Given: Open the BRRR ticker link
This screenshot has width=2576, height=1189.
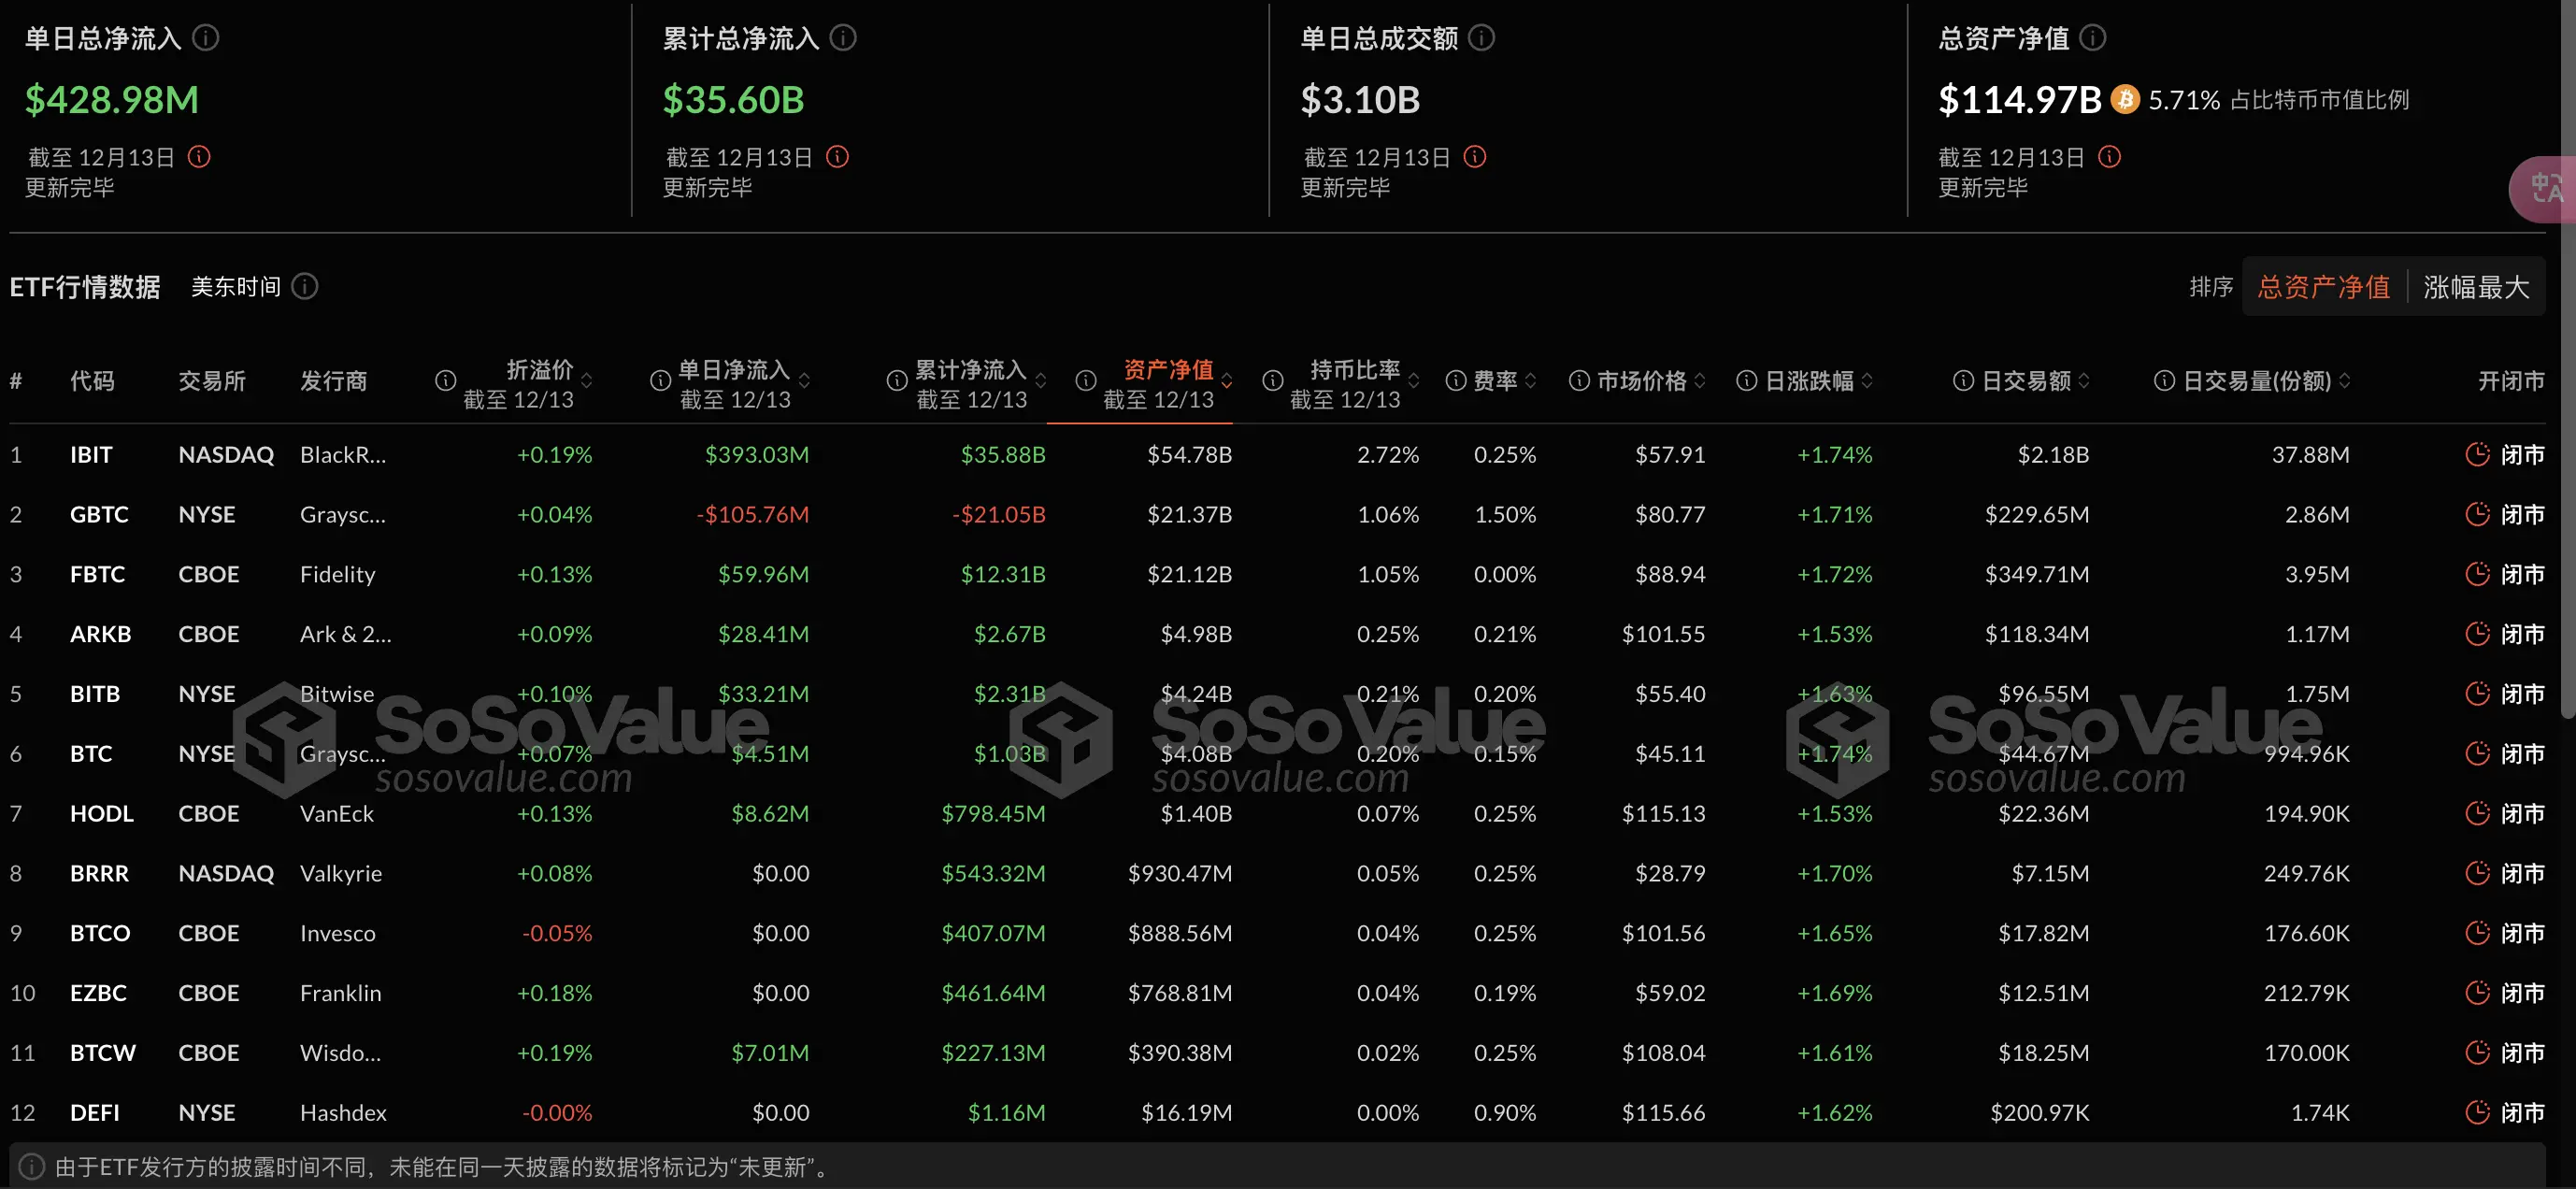Looking at the screenshot, I should [x=99, y=874].
